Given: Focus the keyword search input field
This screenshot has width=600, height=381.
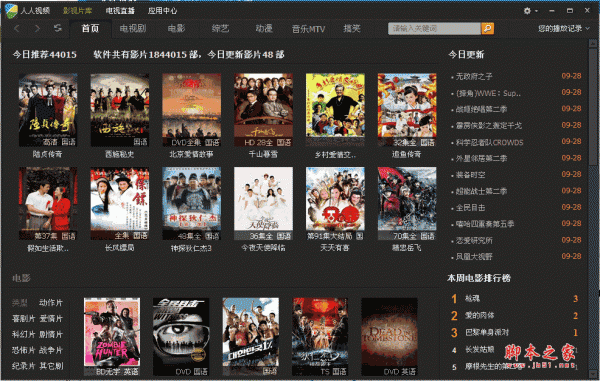Looking at the screenshot, I should click(434, 29).
